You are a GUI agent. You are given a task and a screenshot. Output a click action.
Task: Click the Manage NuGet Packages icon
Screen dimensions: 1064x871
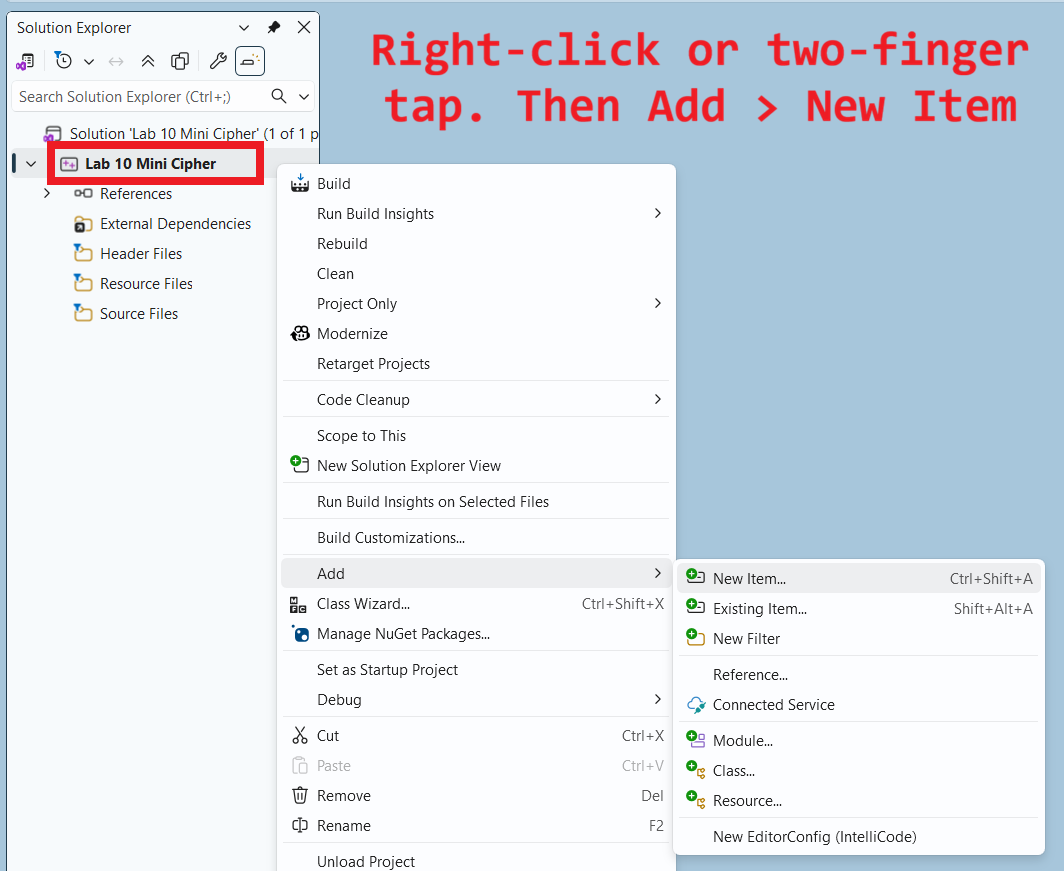[x=299, y=634]
